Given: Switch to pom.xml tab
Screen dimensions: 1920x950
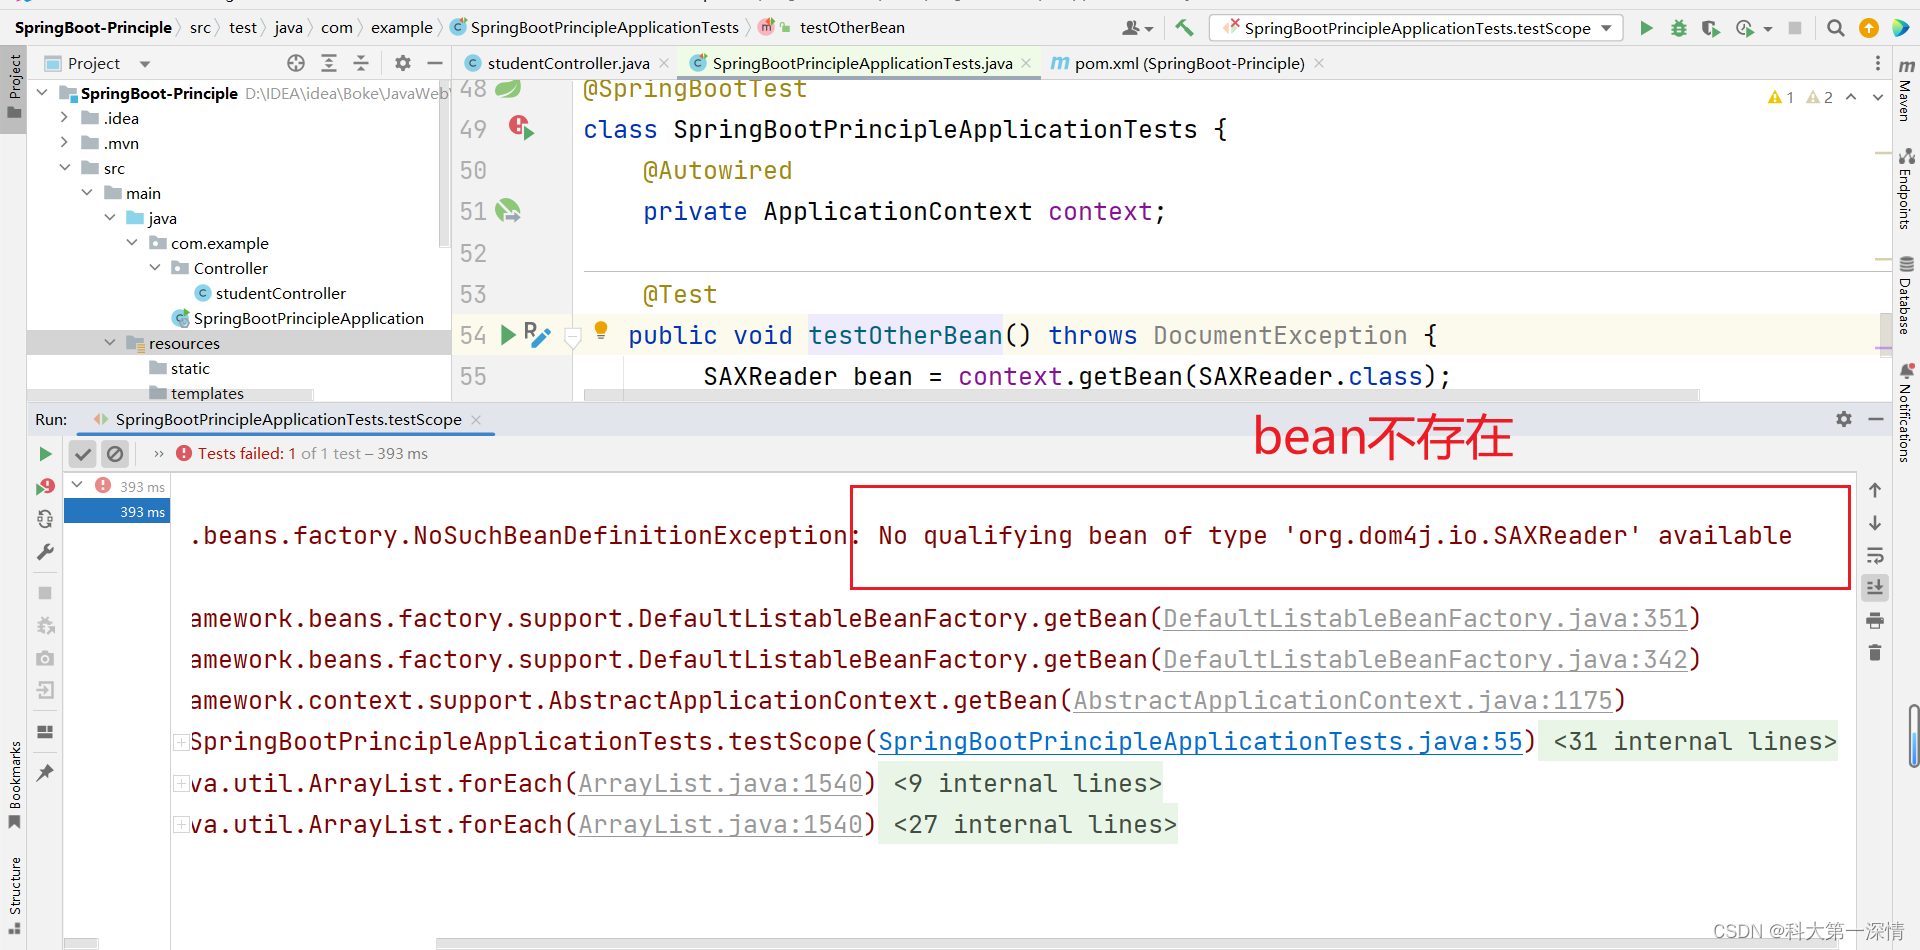Looking at the screenshot, I should [1189, 63].
